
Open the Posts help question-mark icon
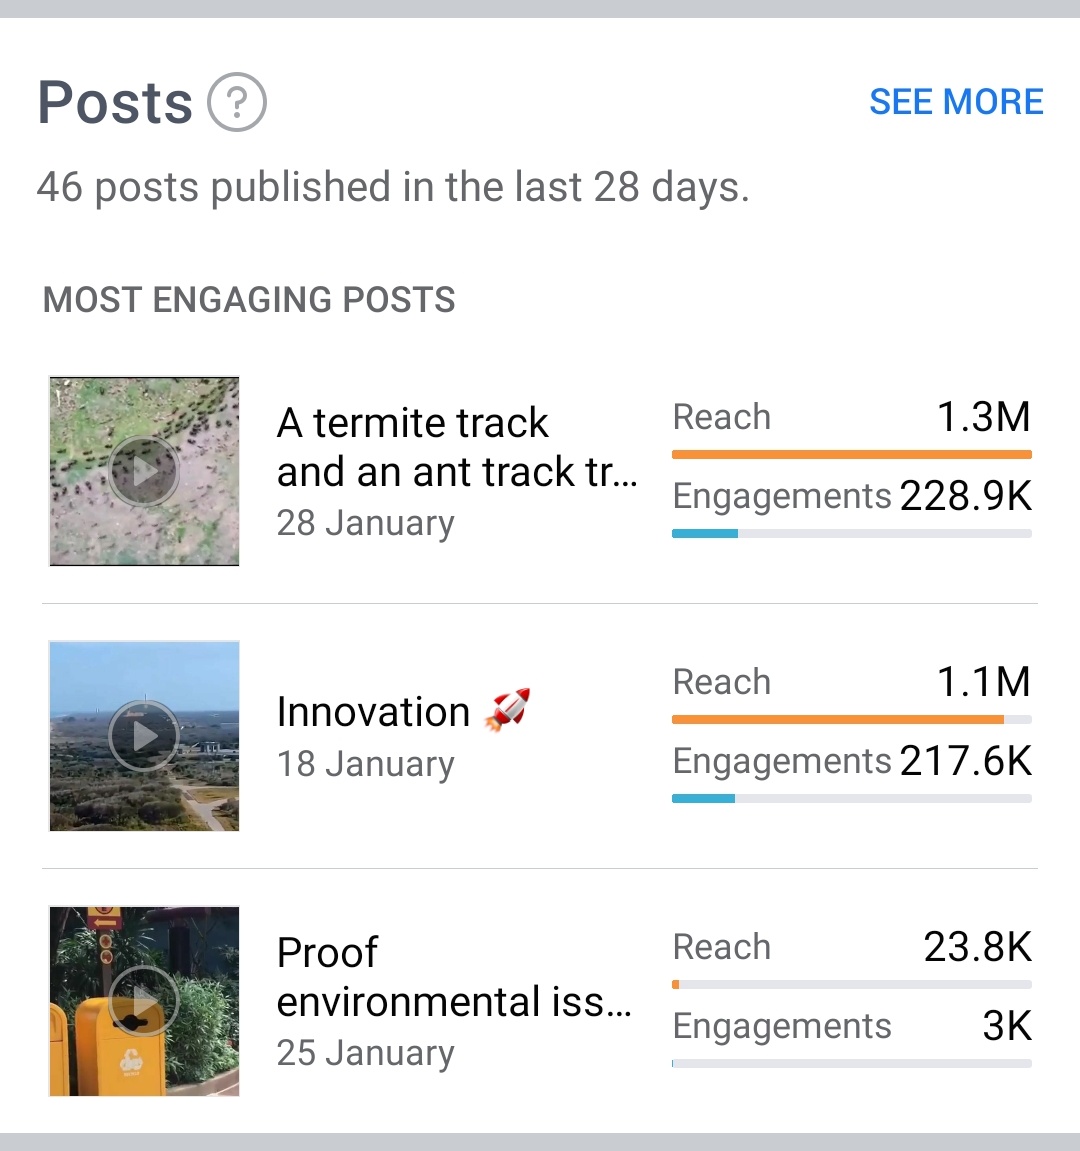point(236,102)
